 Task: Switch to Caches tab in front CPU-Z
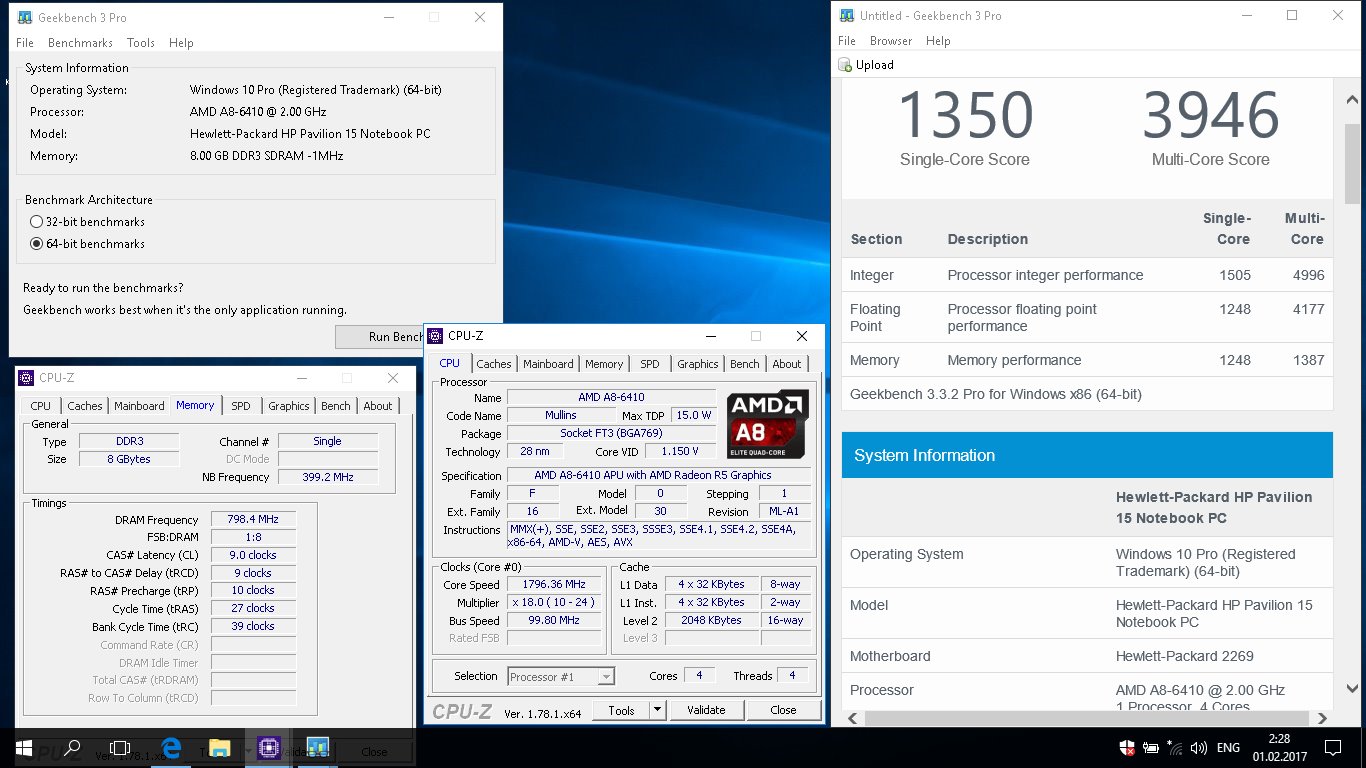pyautogui.click(x=494, y=364)
